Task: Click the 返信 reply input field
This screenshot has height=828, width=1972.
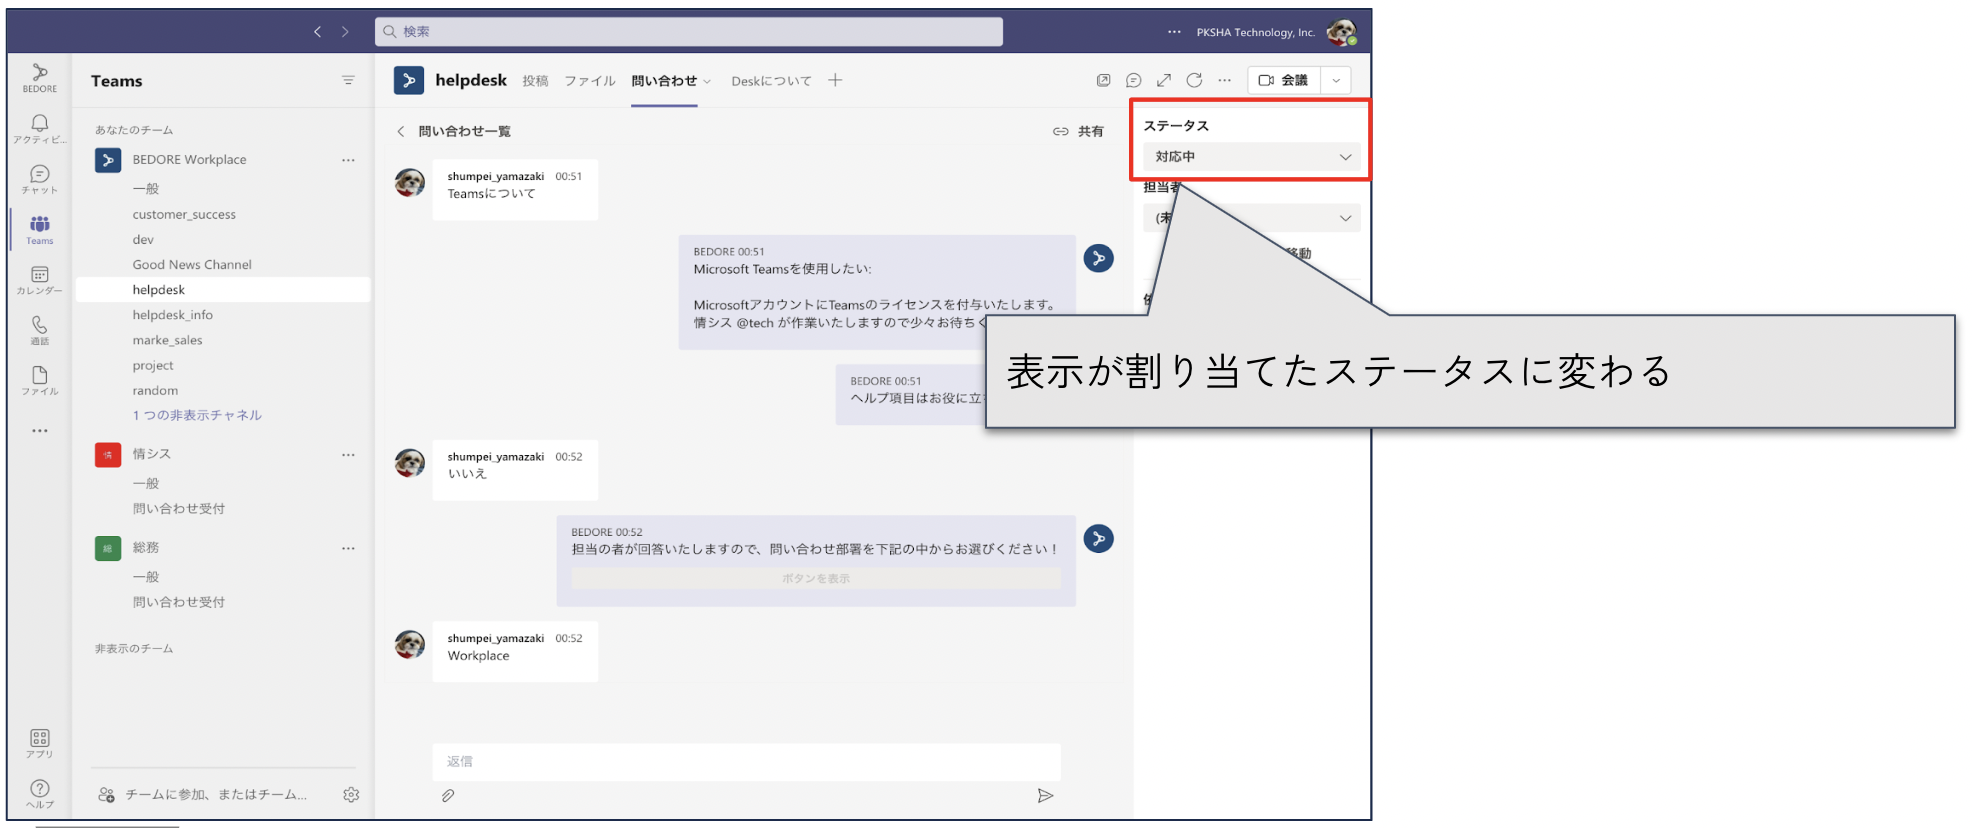Action: tap(746, 762)
